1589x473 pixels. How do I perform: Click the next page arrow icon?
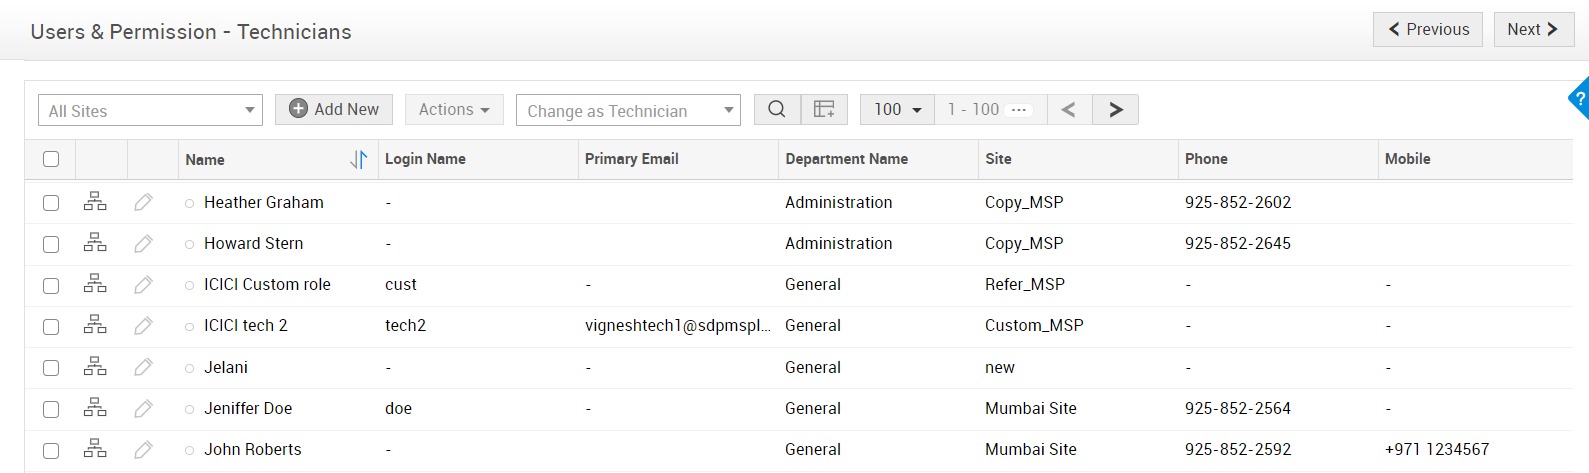pos(1116,109)
